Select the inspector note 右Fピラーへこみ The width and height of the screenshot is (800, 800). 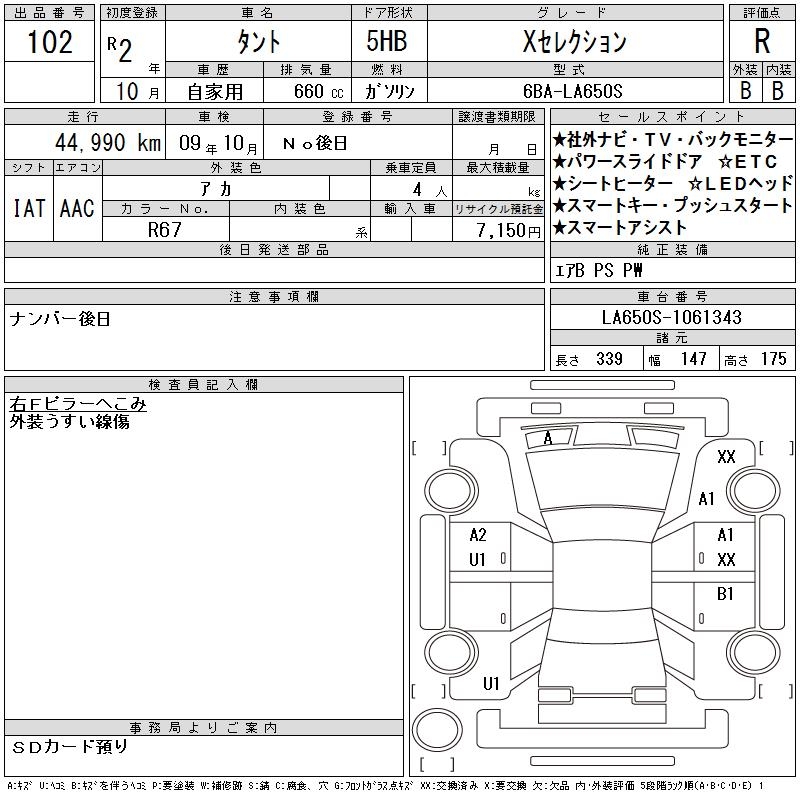pos(78,404)
